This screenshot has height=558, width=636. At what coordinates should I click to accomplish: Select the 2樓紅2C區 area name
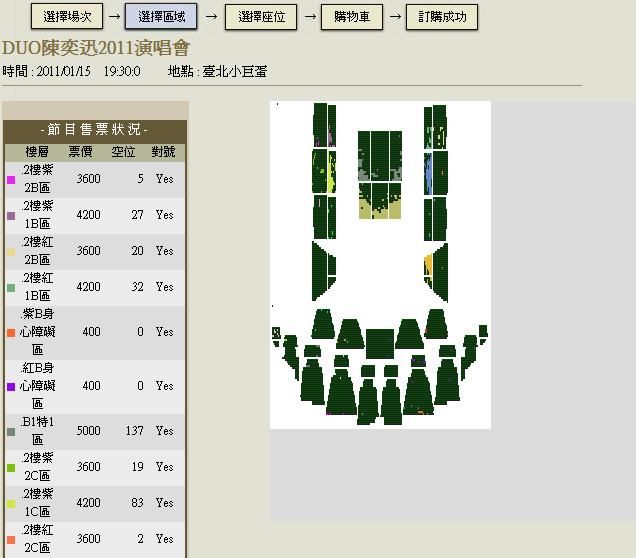click(37, 539)
